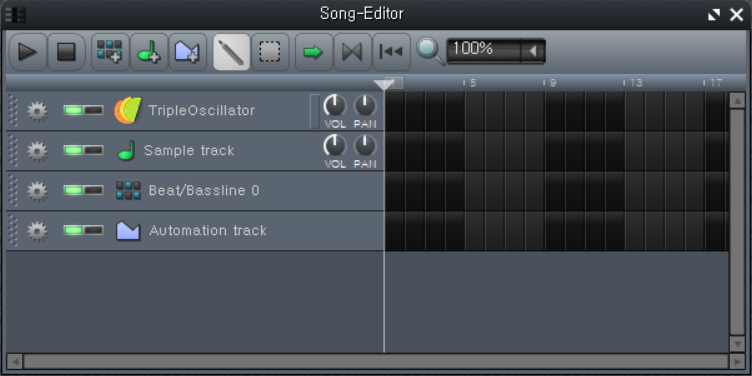Screen dimensions: 752x376
Task: Select the Beat/Bassline 0 label
Action: pyautogui.click(x=204, y=190)
